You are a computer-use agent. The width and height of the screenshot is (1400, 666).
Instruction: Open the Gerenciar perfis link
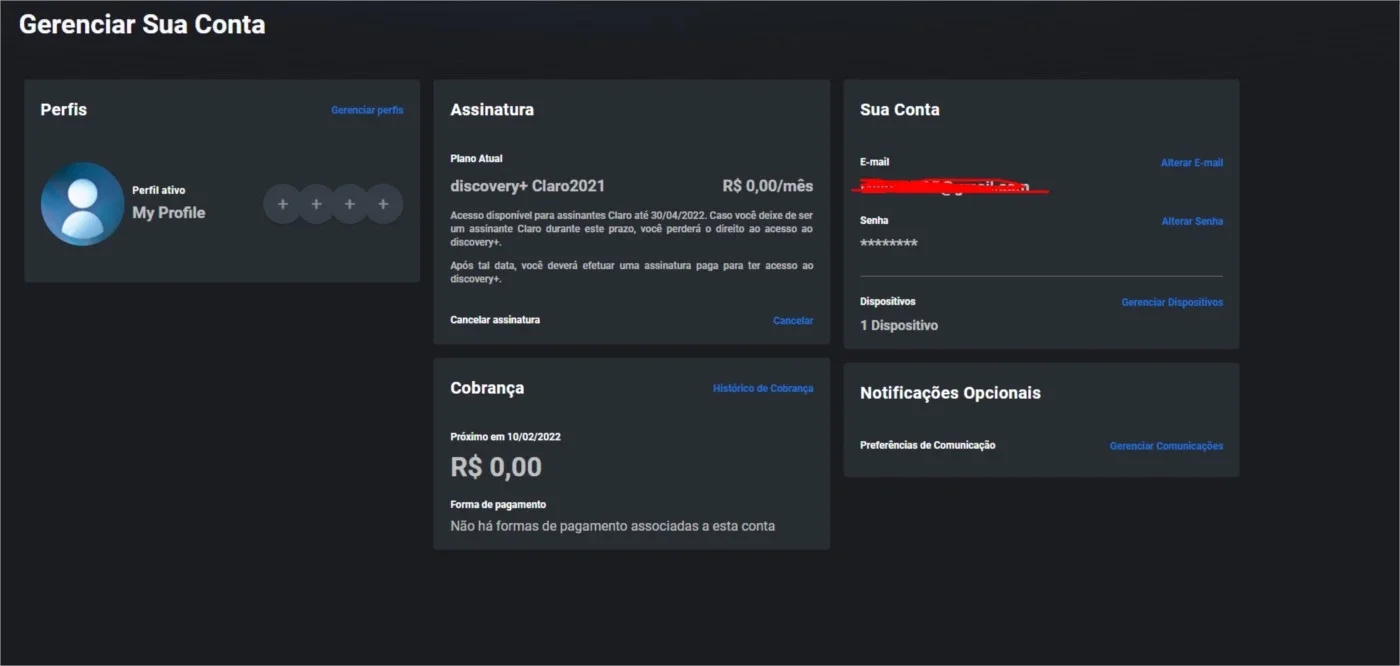[x=367, y=110]
